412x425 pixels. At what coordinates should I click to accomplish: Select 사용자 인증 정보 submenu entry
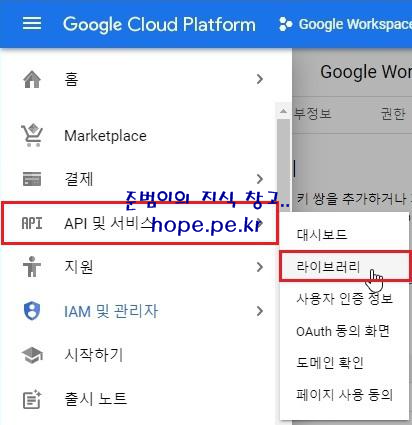pyautogui.click(x=344, y=299)
